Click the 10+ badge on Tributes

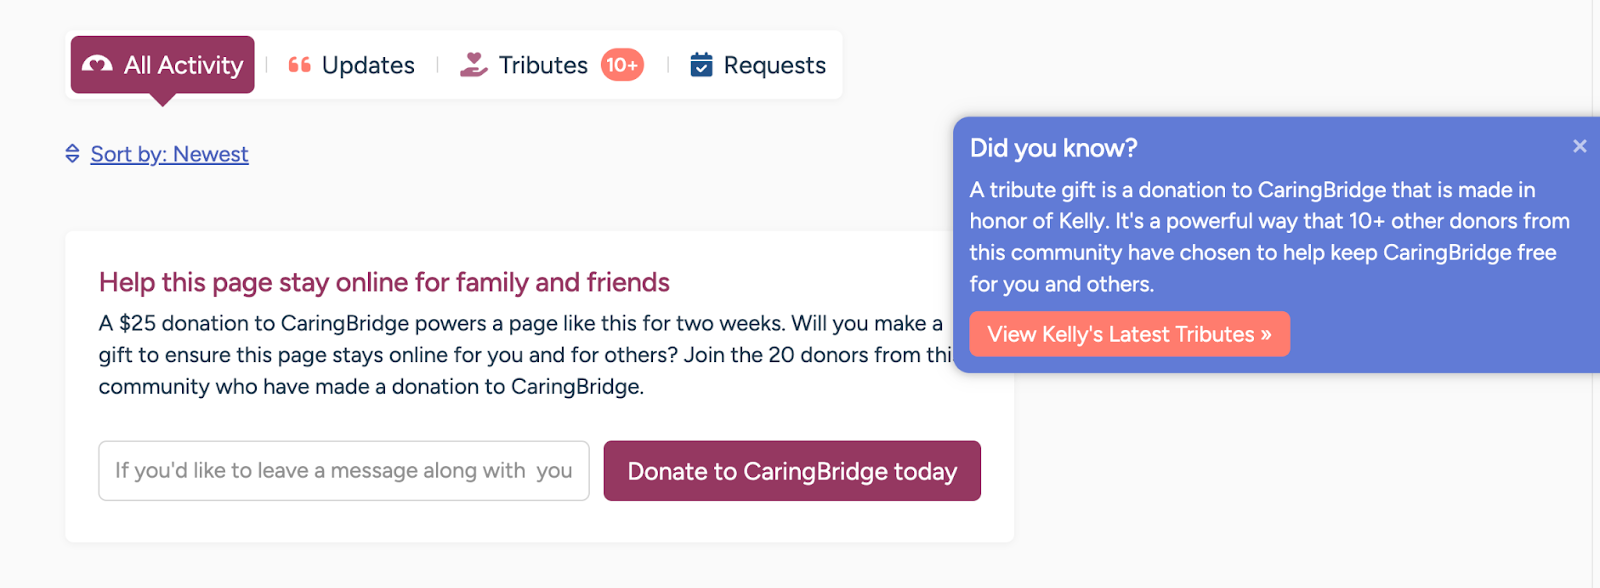click(x=621, y=65)
